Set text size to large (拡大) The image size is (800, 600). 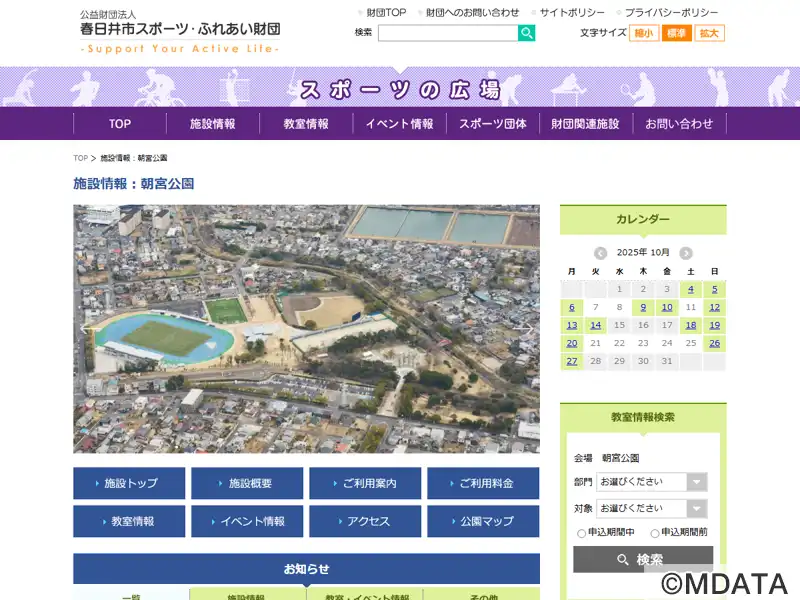coord(709,33)
